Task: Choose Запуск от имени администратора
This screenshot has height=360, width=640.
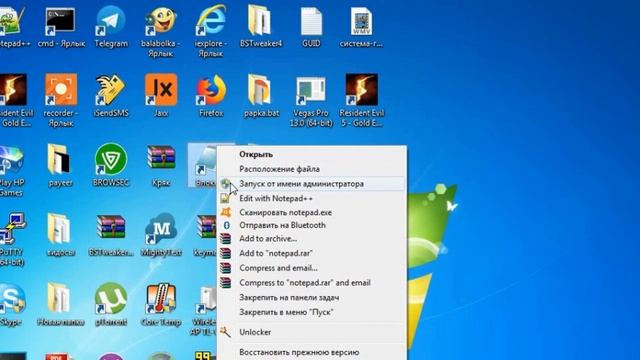Action: pyautogui.click(x=312, y=184)
